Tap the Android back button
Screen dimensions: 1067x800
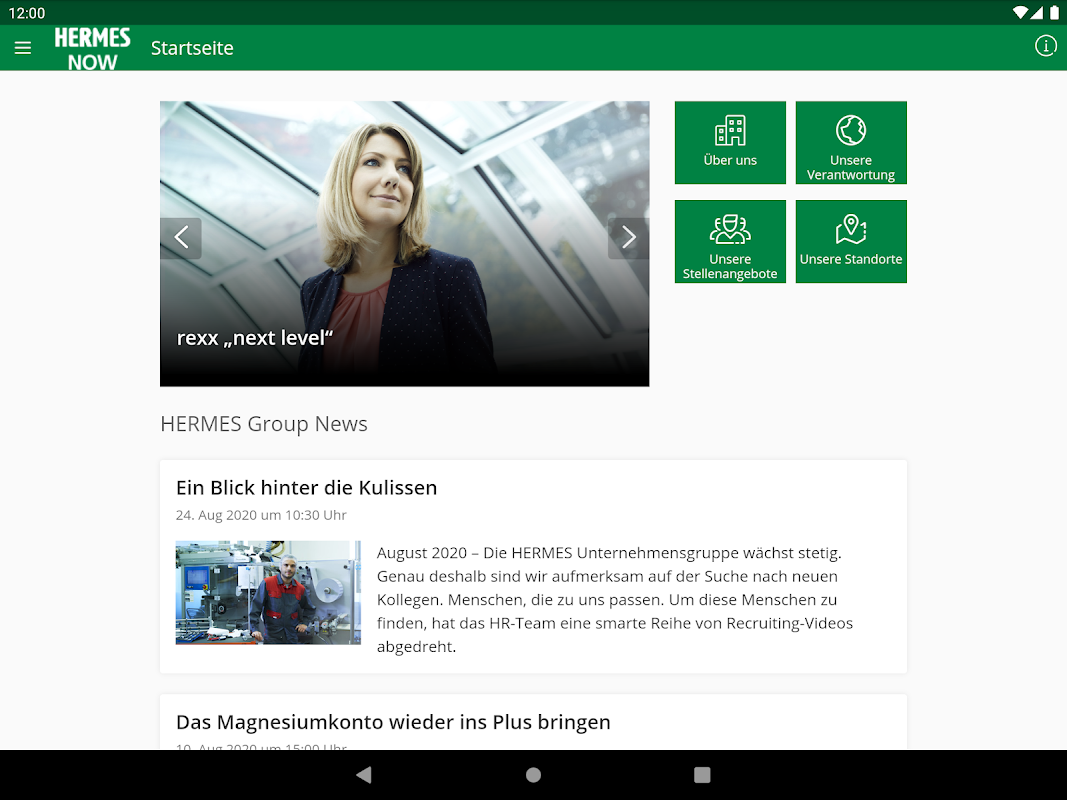point(364,775)
